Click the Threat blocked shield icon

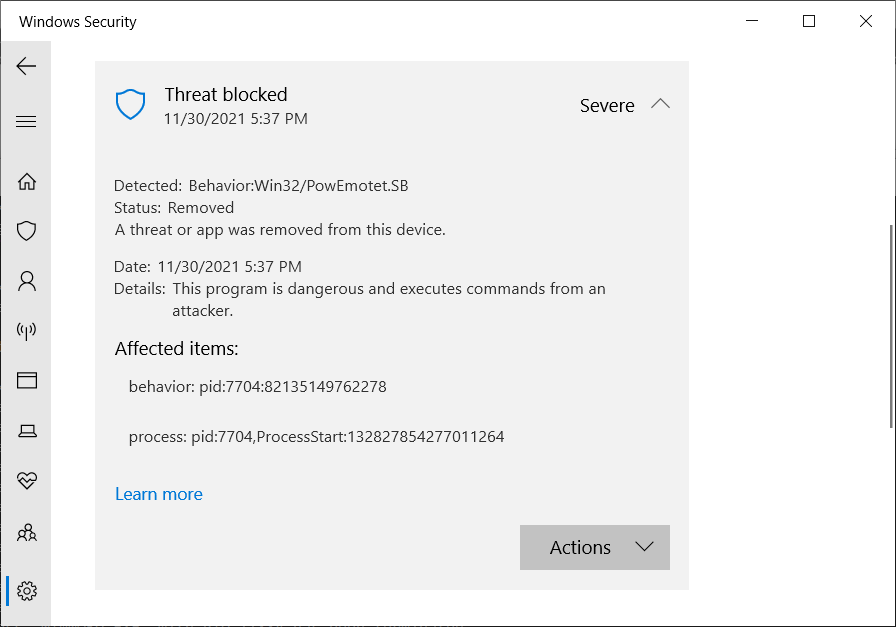pyautogui.click(x=131, y=104)
